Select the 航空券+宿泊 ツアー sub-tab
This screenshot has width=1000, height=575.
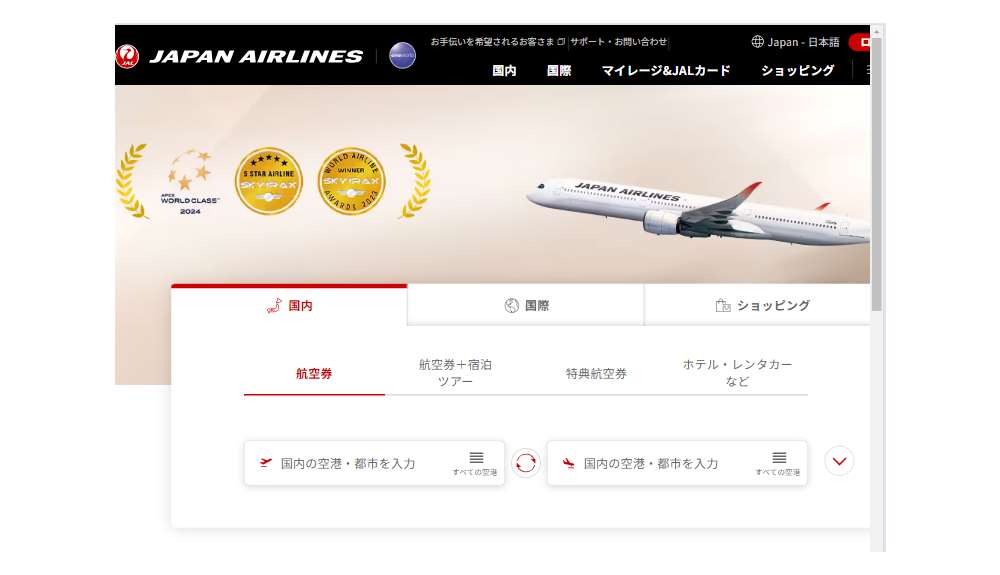click(455, 373)
